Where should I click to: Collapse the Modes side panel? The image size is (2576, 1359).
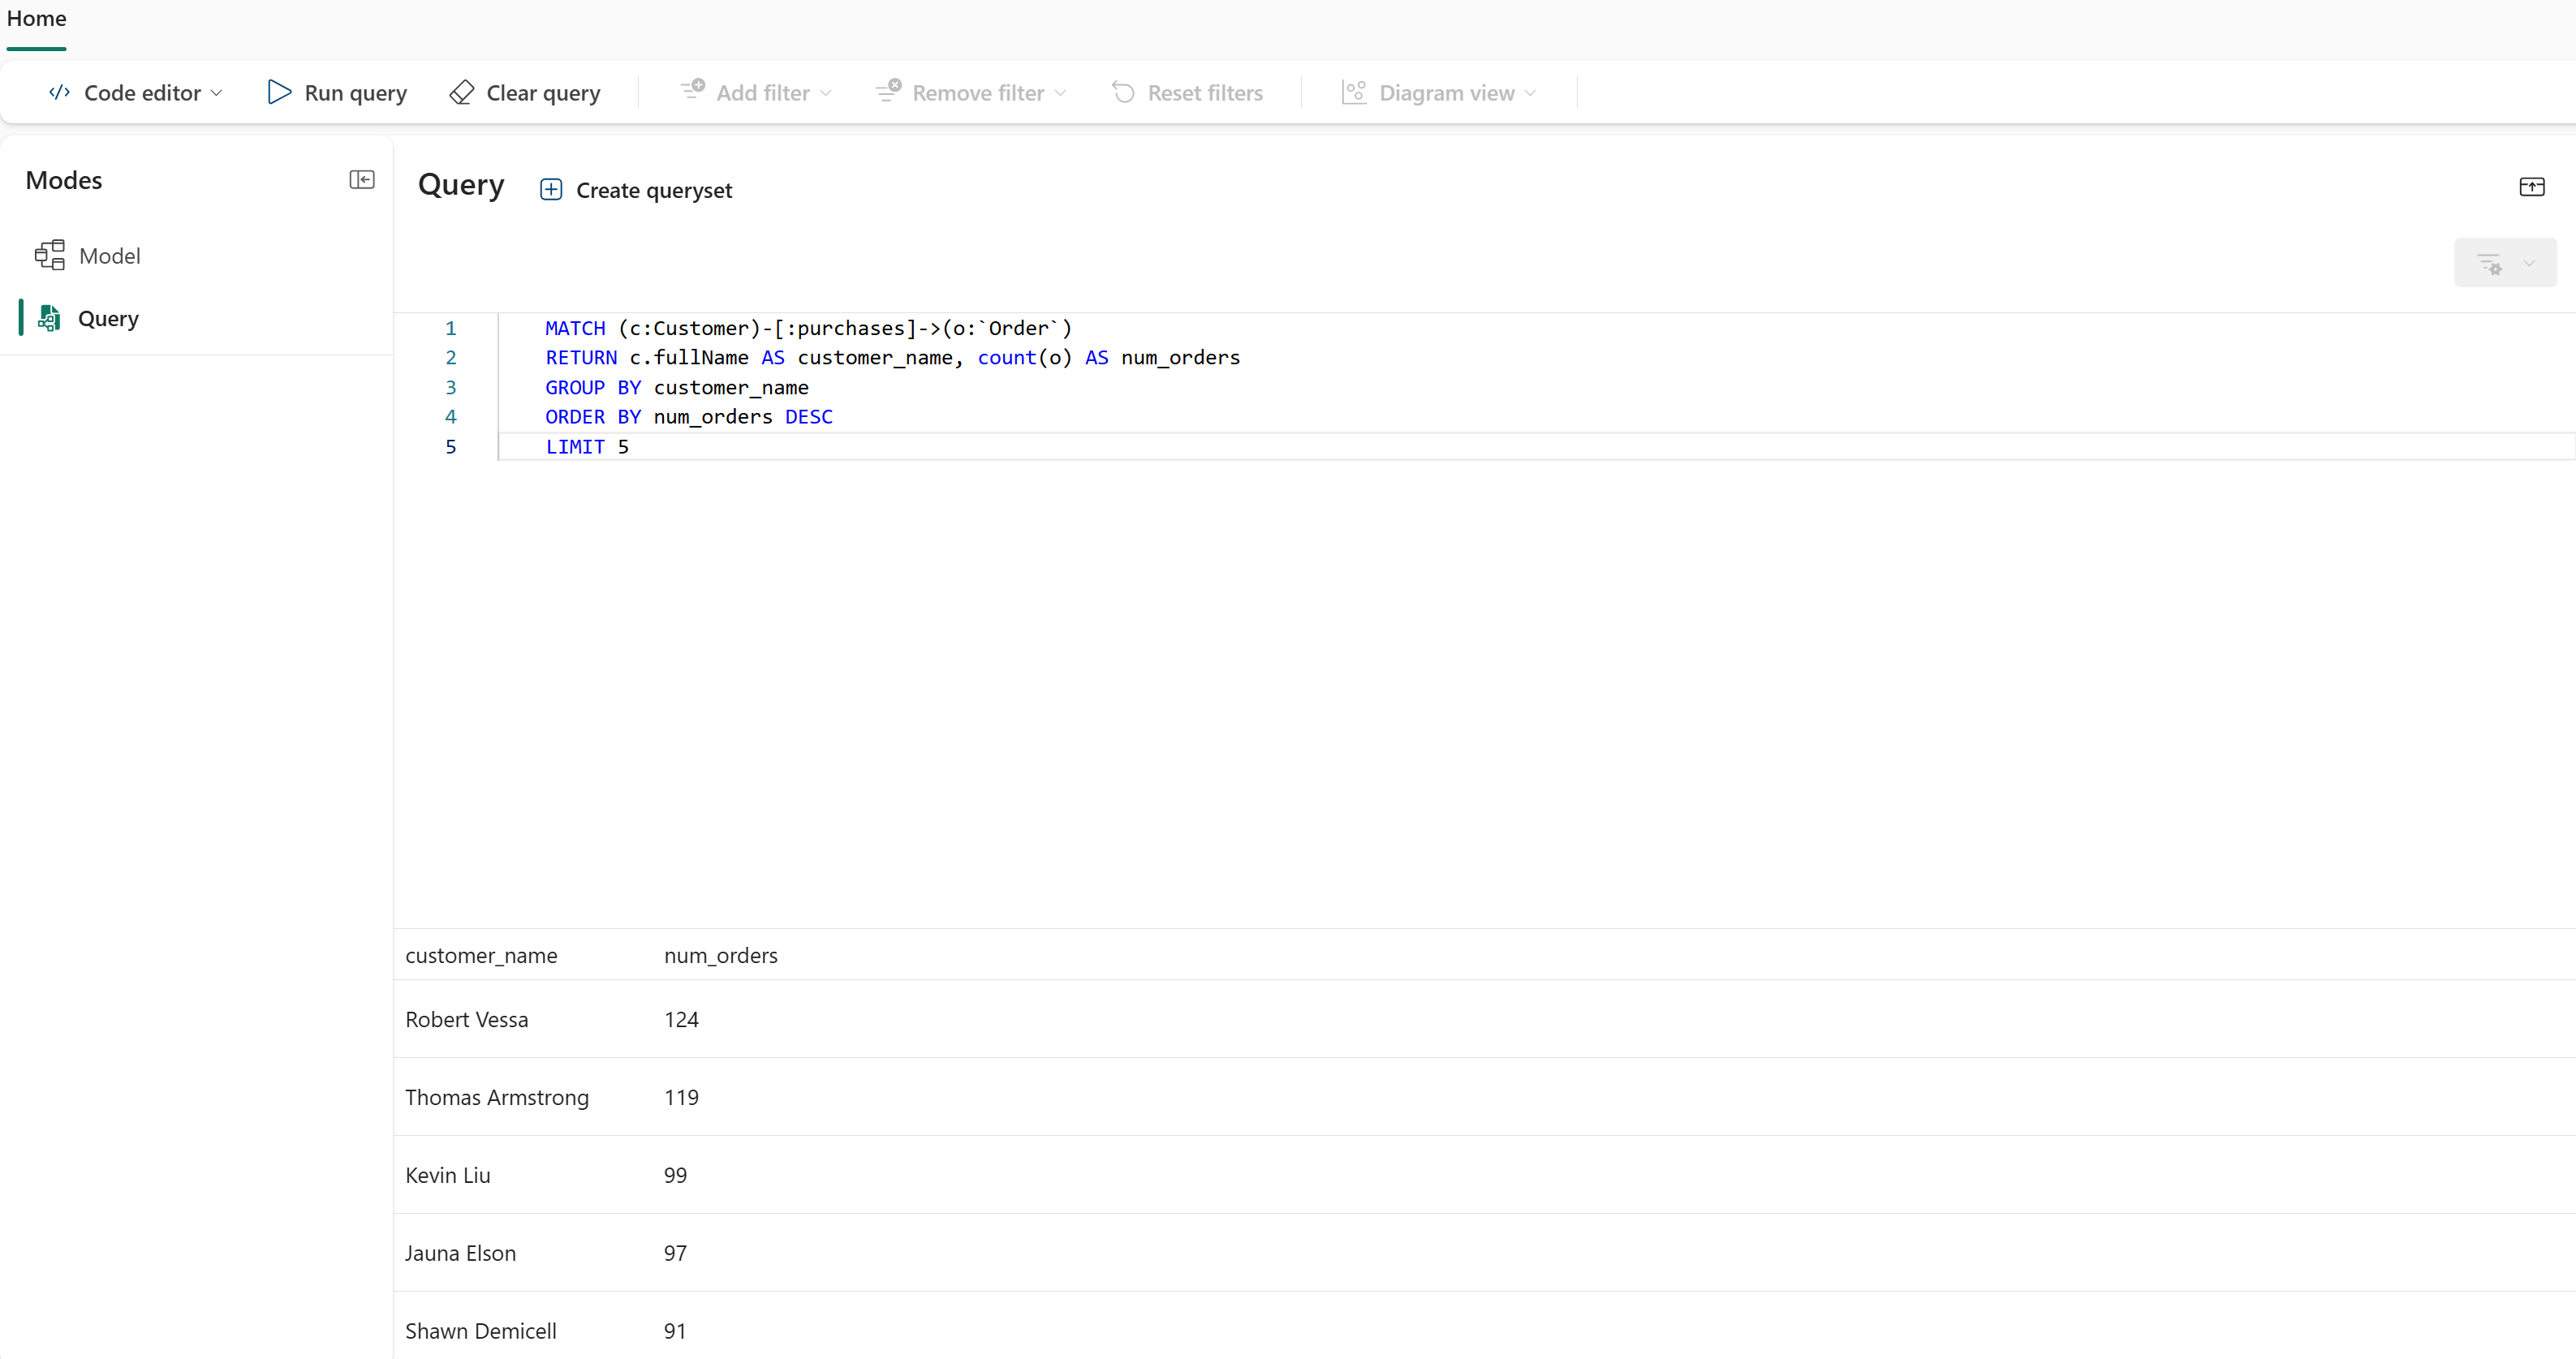tap(362, 180)
